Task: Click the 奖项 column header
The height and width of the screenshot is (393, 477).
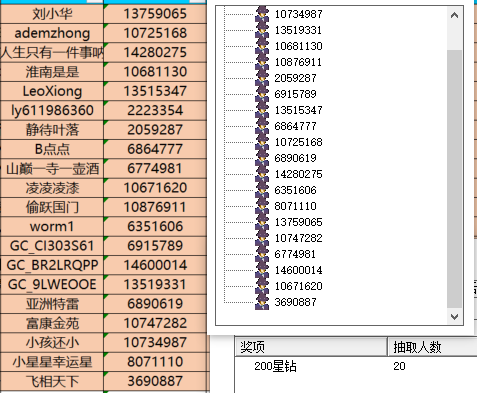Action: point(311,347)
